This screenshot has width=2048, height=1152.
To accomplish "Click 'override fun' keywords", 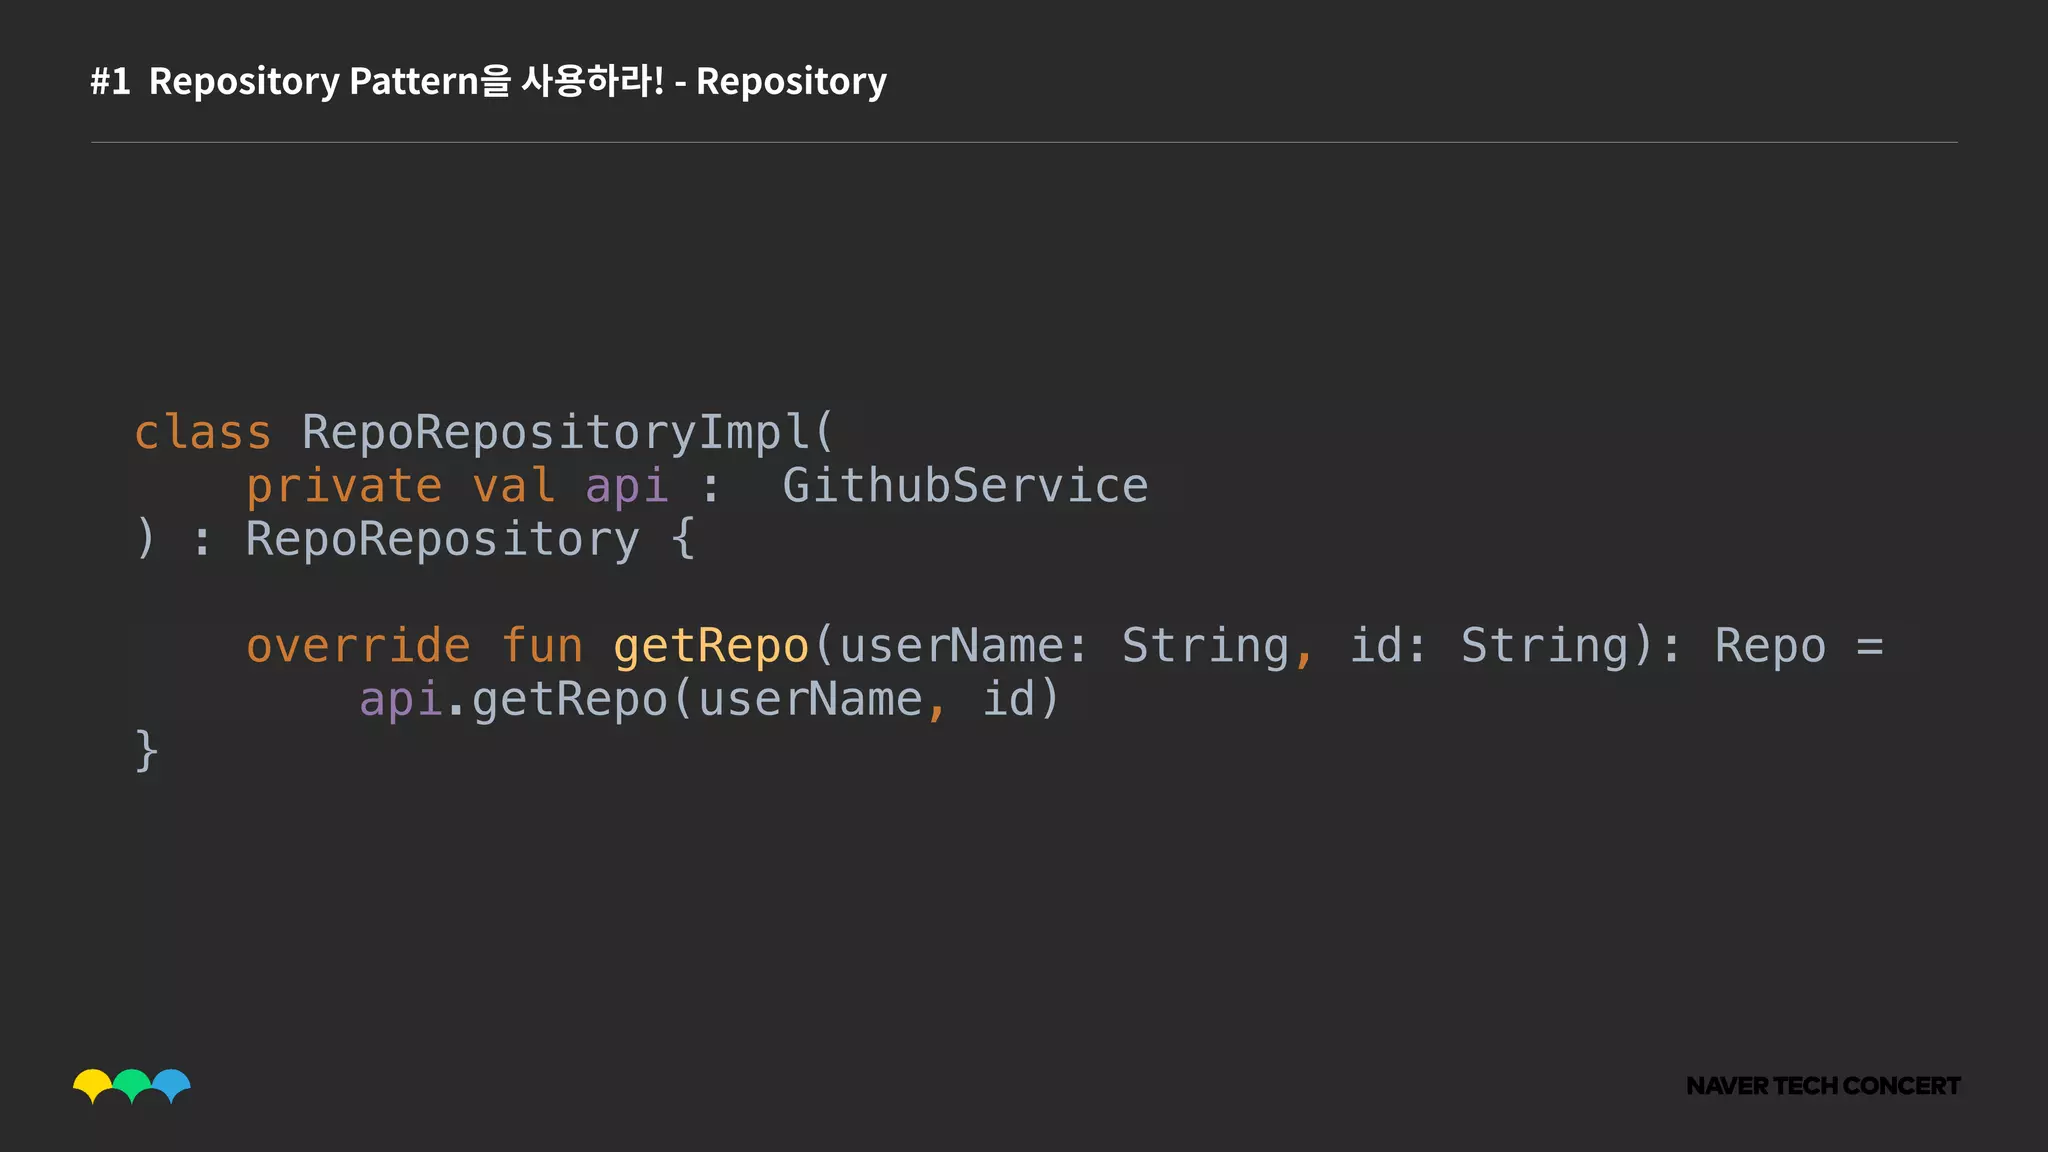I will click(414, 646).
